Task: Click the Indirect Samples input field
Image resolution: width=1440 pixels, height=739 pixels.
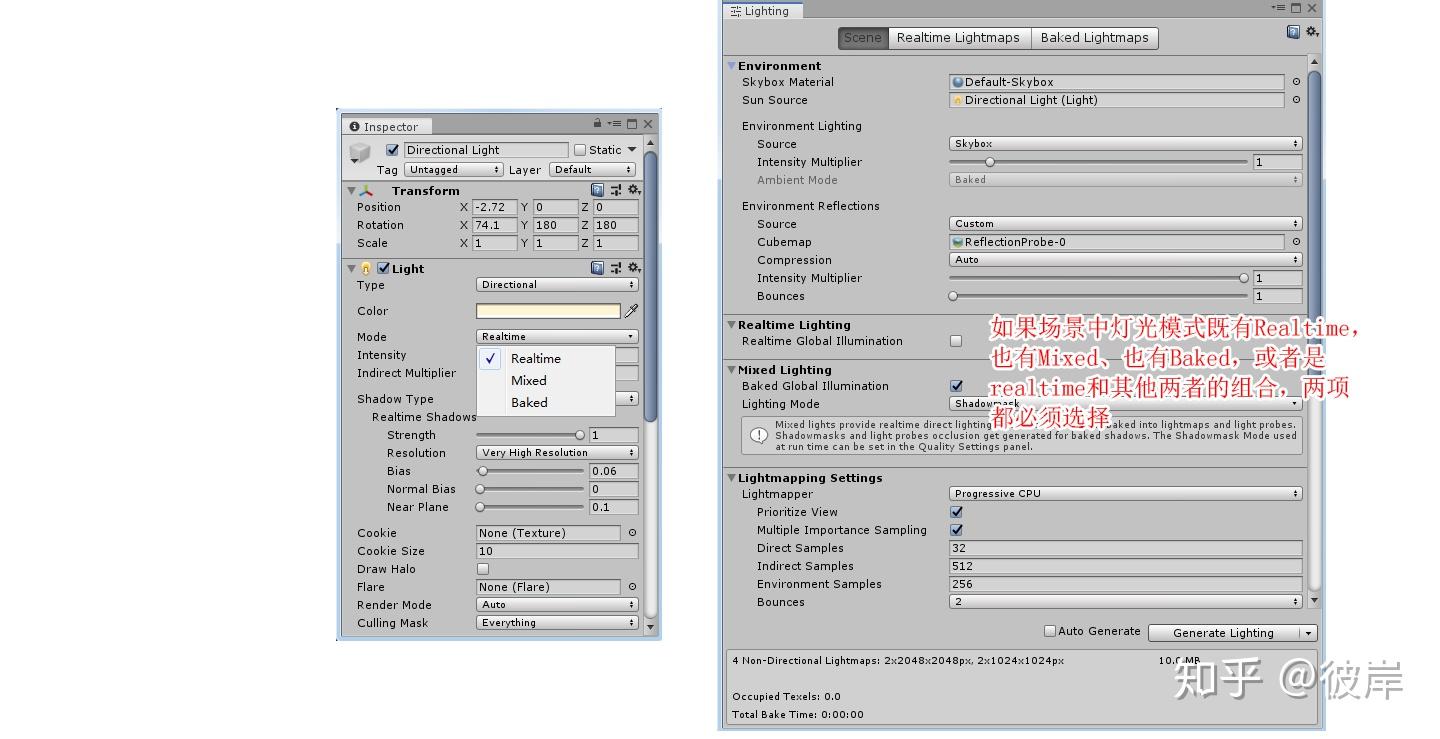Action: click(1125, 566)
